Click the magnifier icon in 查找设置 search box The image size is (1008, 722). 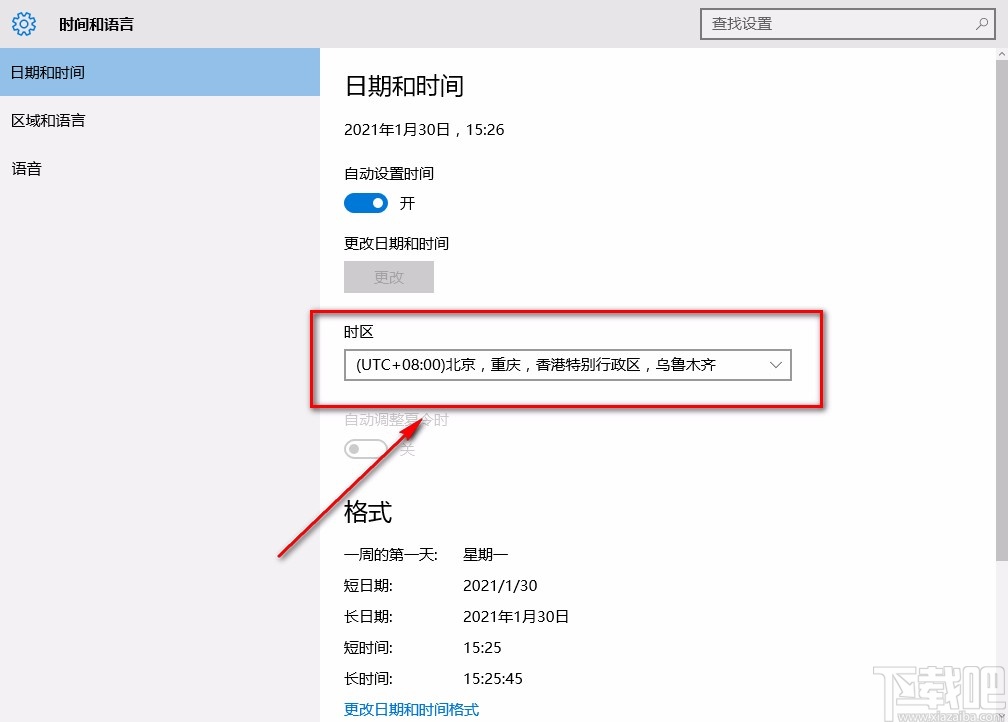pyautogui.click(x=982, y=23)
